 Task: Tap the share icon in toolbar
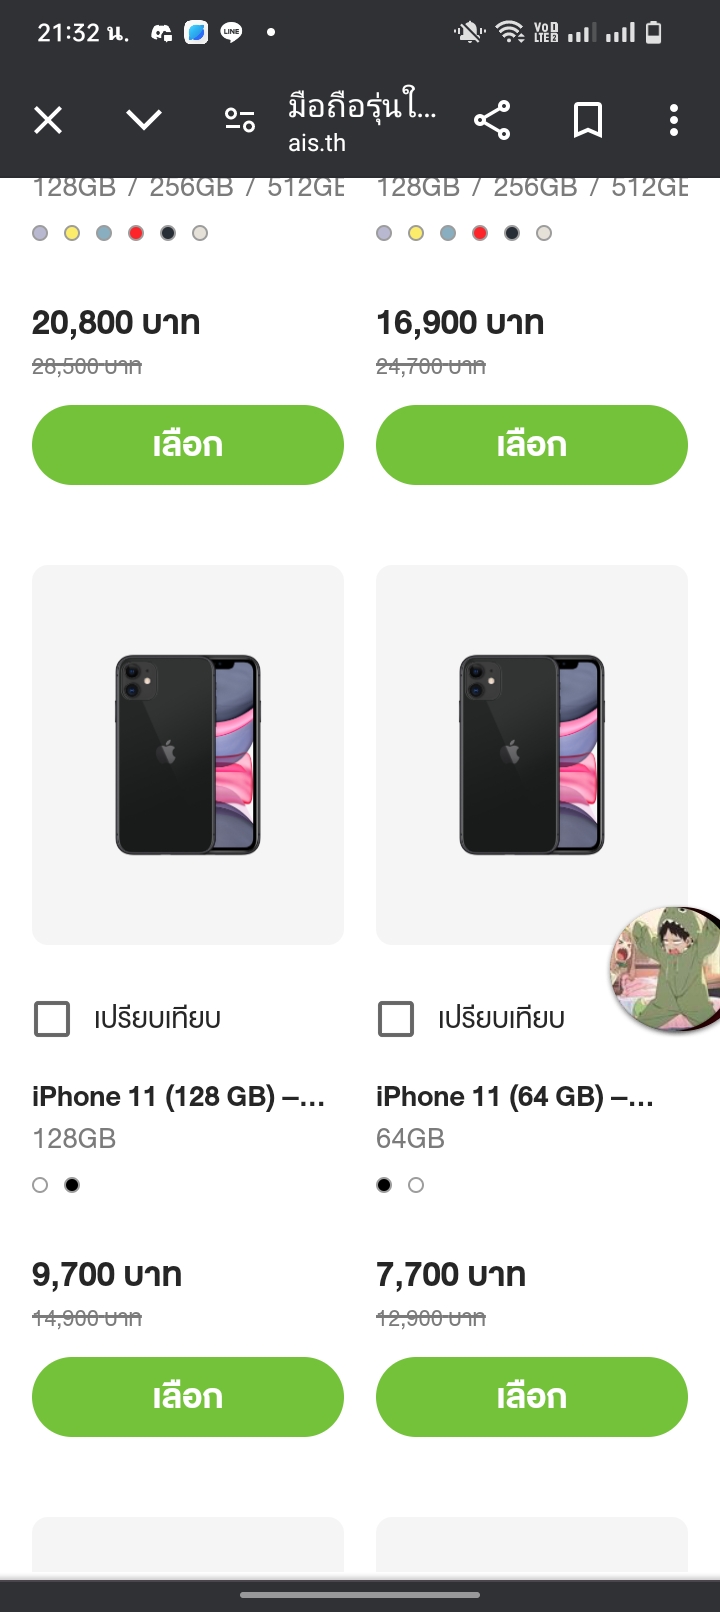pyautogui.click(x=492, y=121)
